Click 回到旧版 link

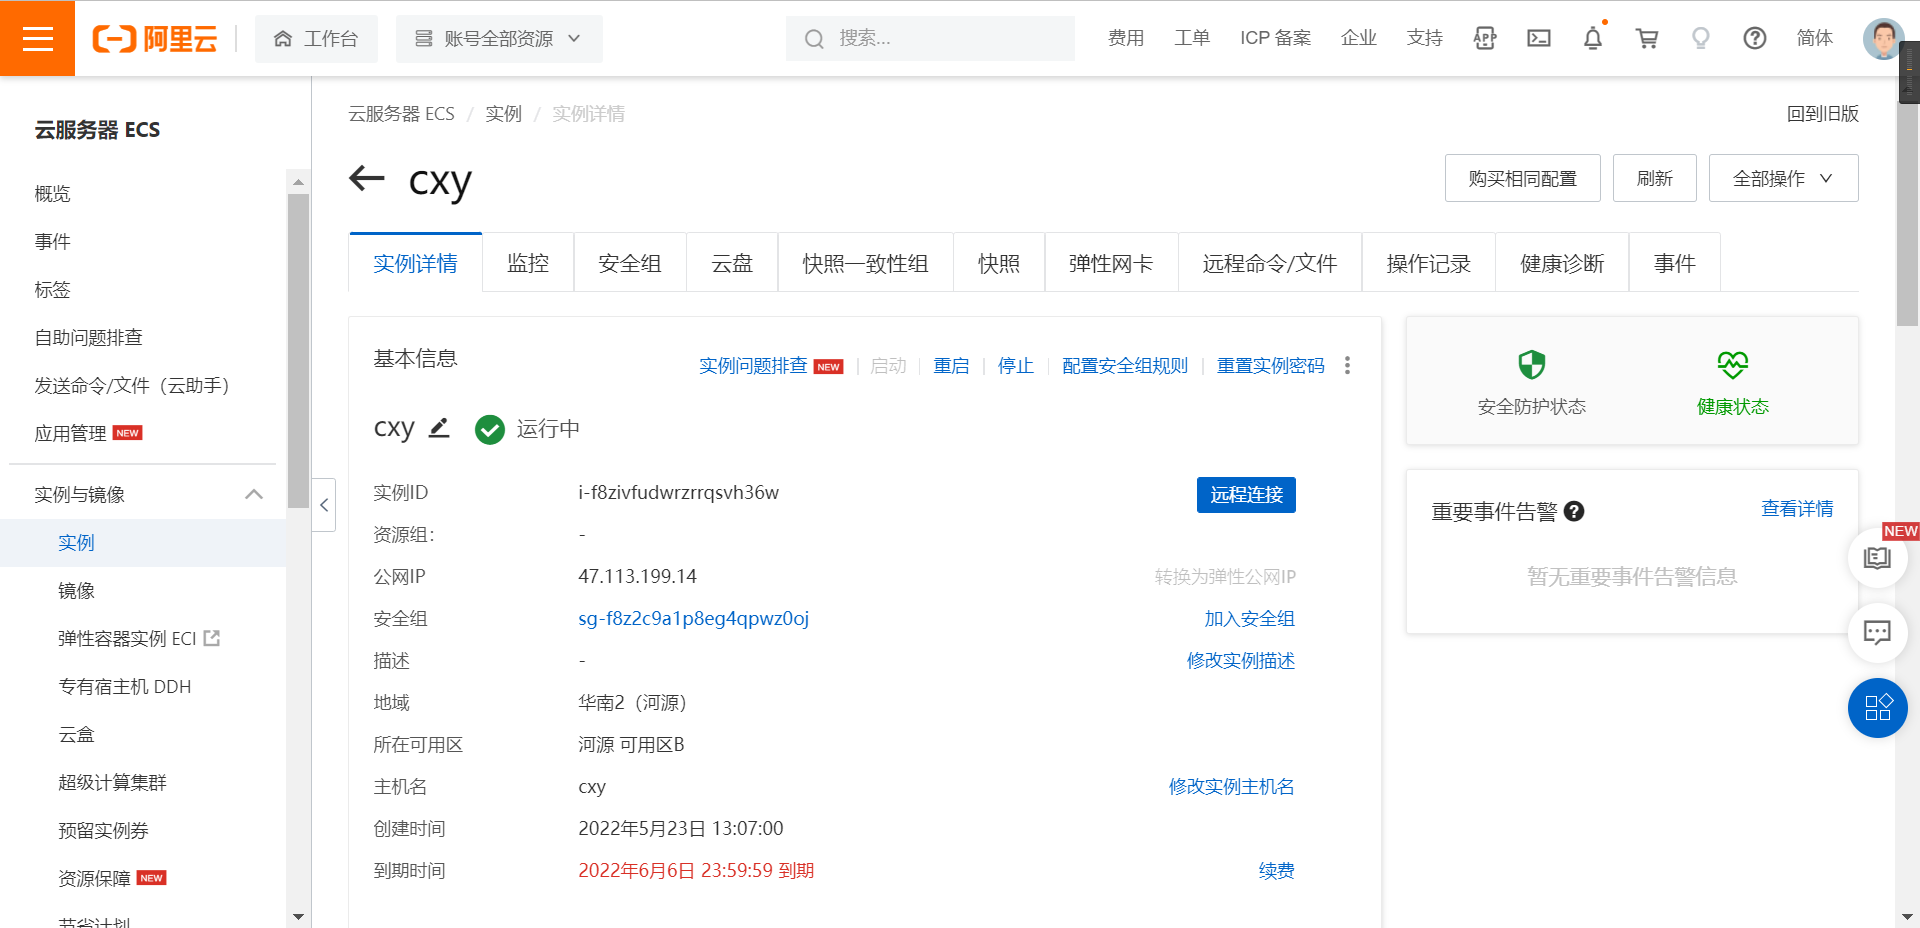click(x=1822, y=114)
